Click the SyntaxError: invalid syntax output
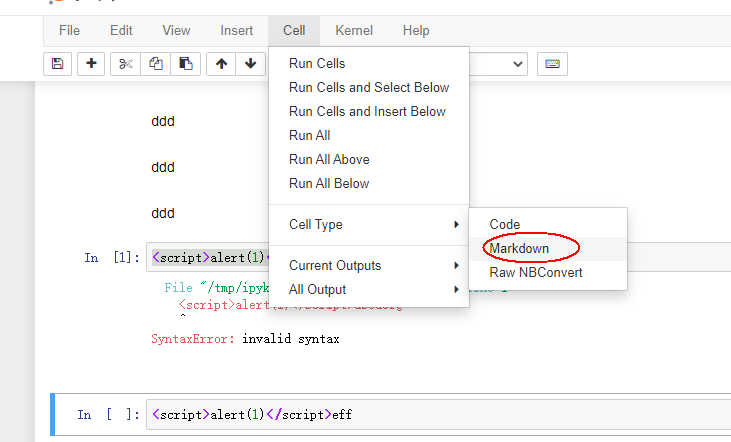The height and width of the screenshot is (442, 731). coord(245,339)
